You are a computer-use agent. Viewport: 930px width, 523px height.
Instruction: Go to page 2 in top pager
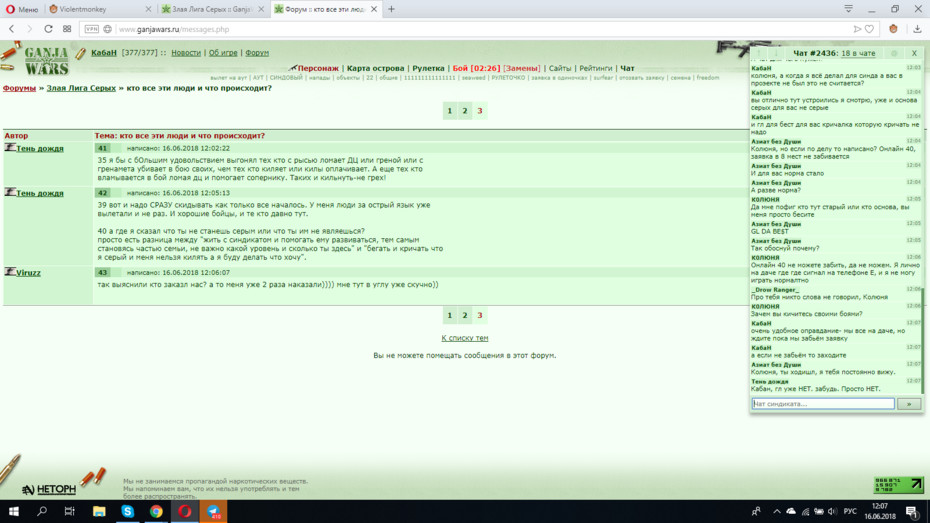click(465, 111)
